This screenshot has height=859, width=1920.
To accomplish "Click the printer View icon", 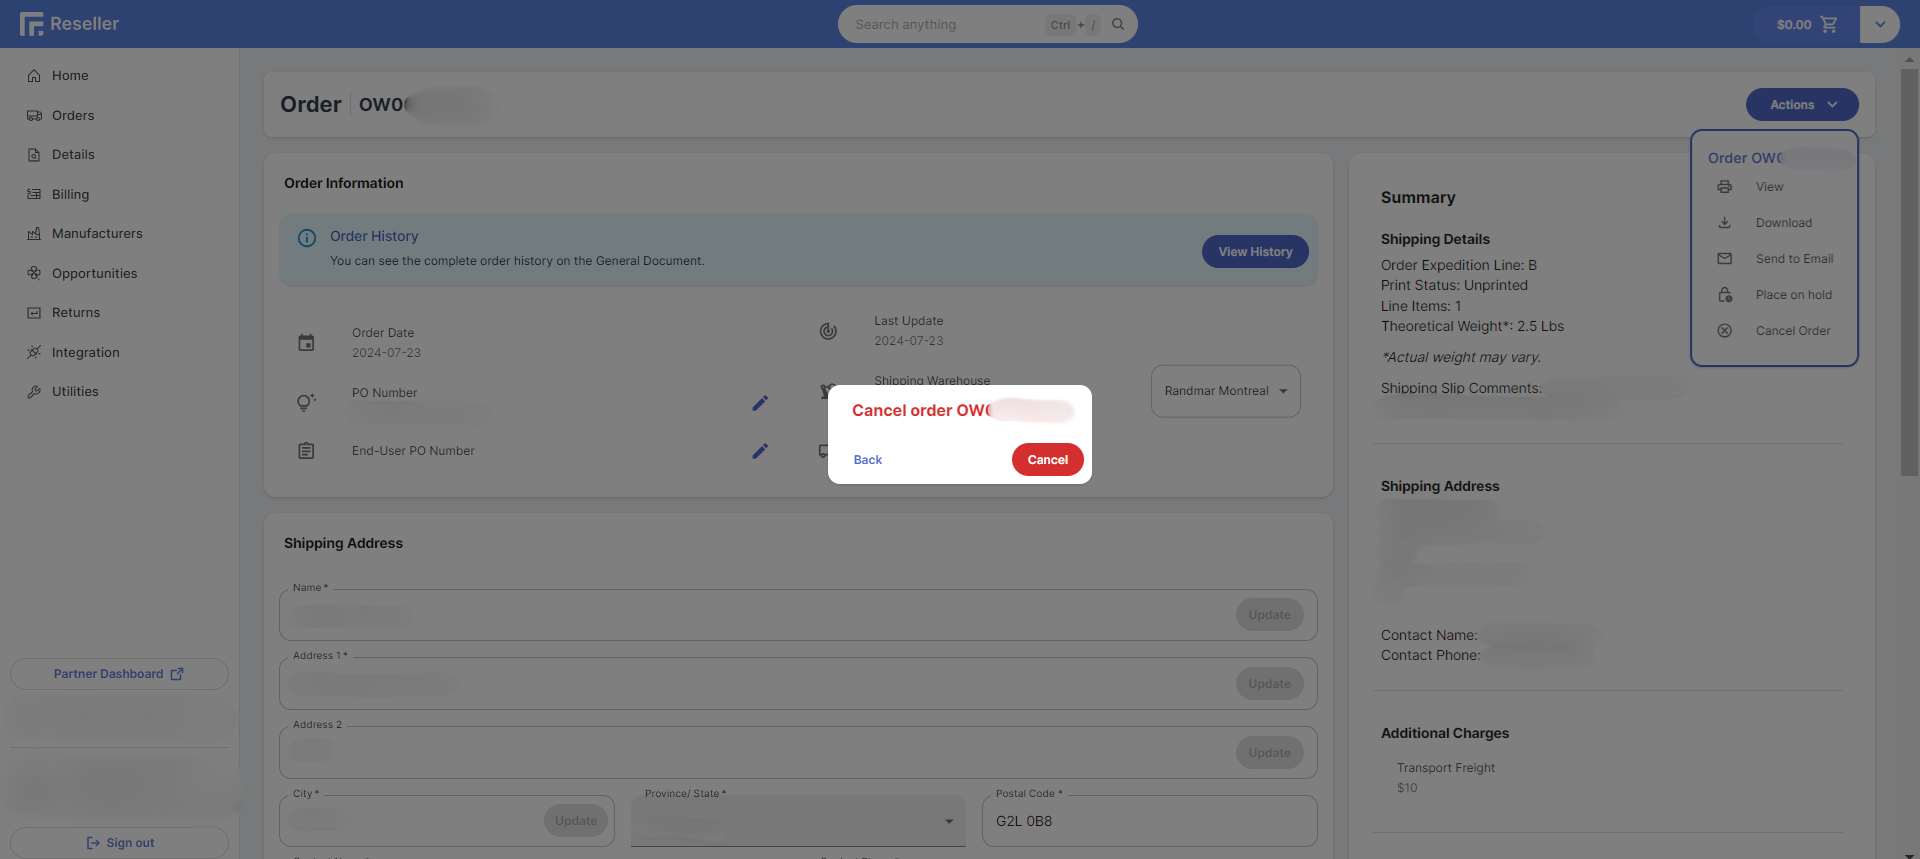I will 1725,187.
